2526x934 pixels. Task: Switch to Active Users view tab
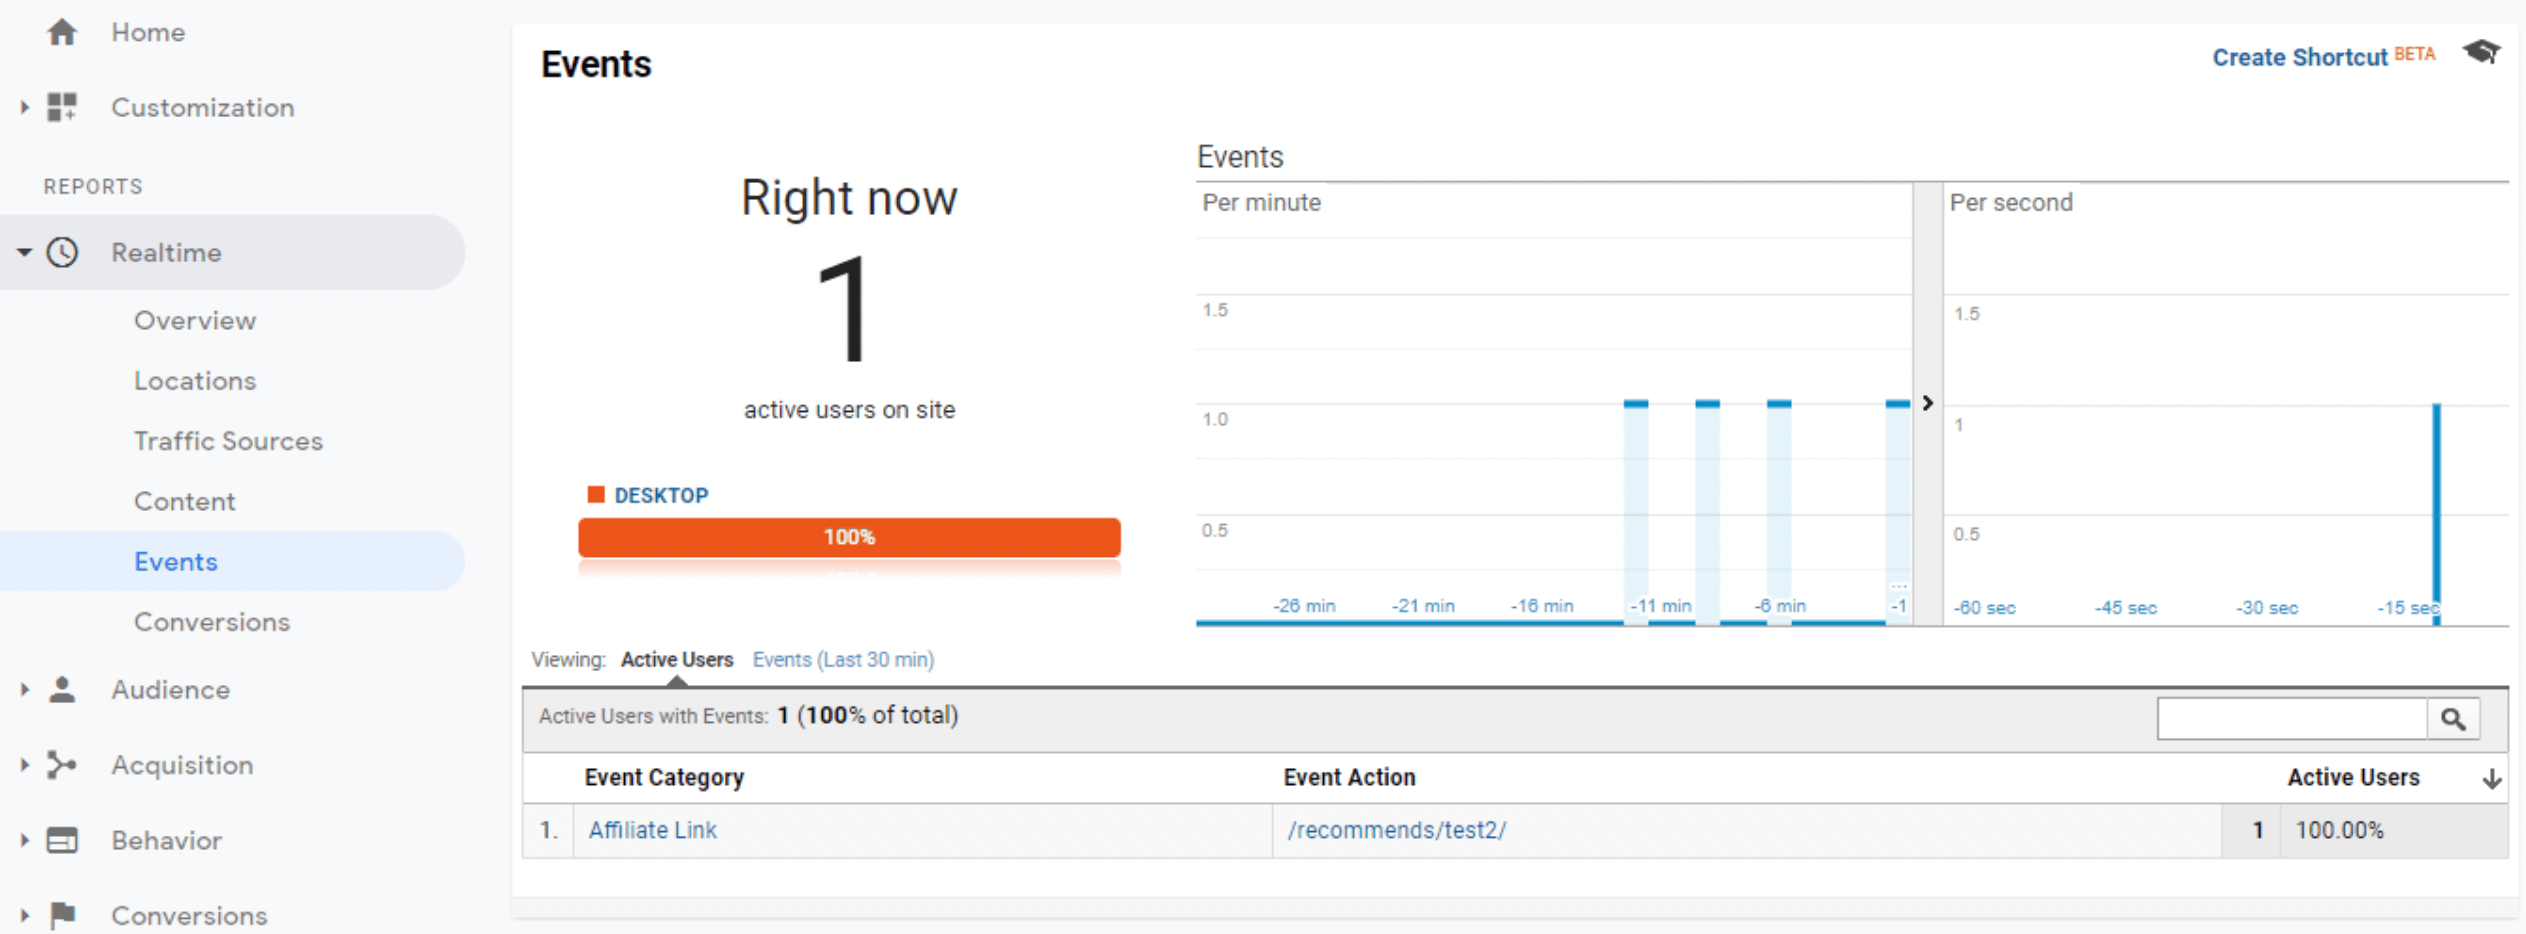(677, 660)
